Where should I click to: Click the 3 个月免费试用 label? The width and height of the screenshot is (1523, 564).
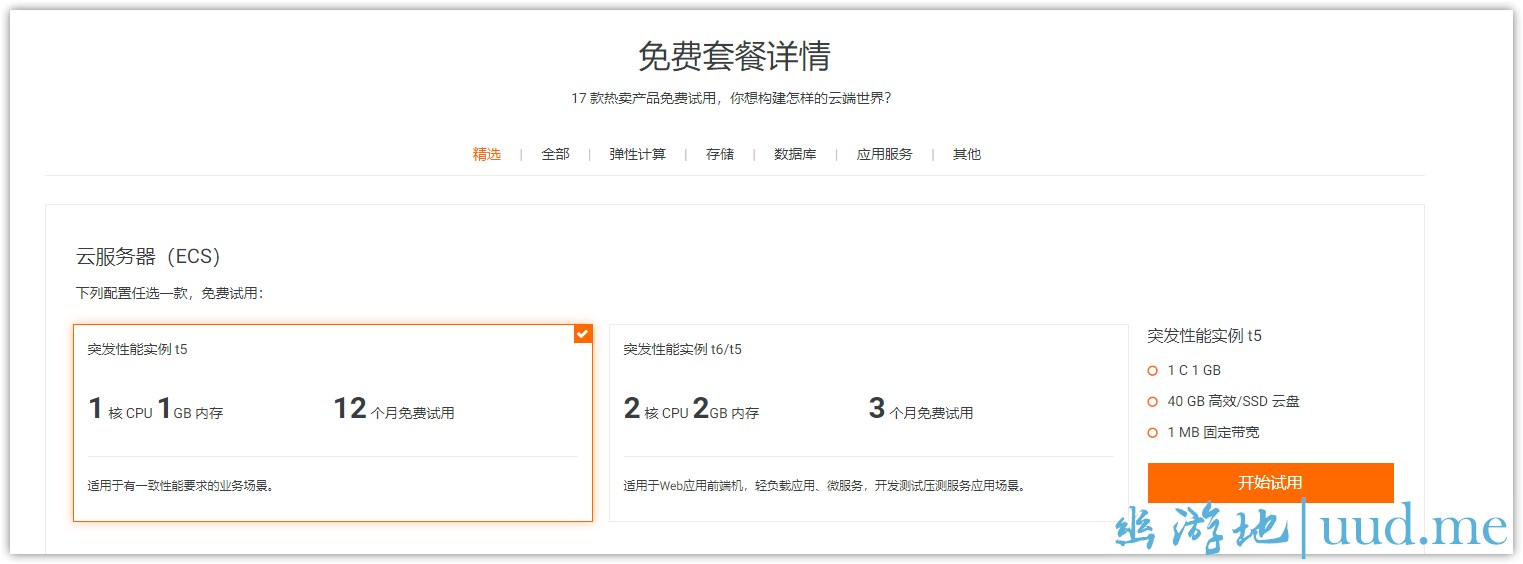[920, 410]
